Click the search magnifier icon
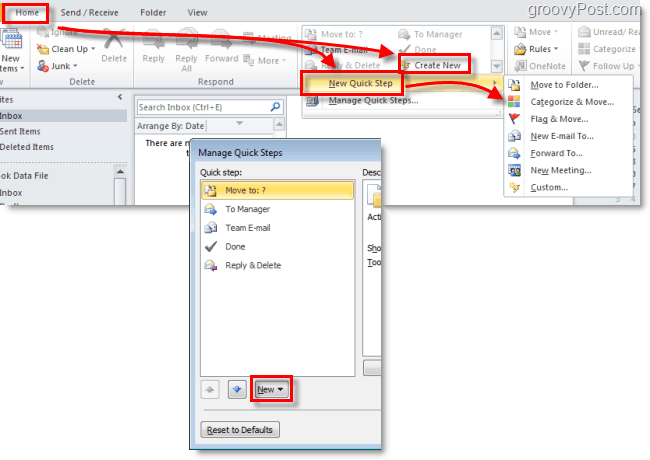Image resolution: width=650 pixels, height=460 pixels. (275, 107)
